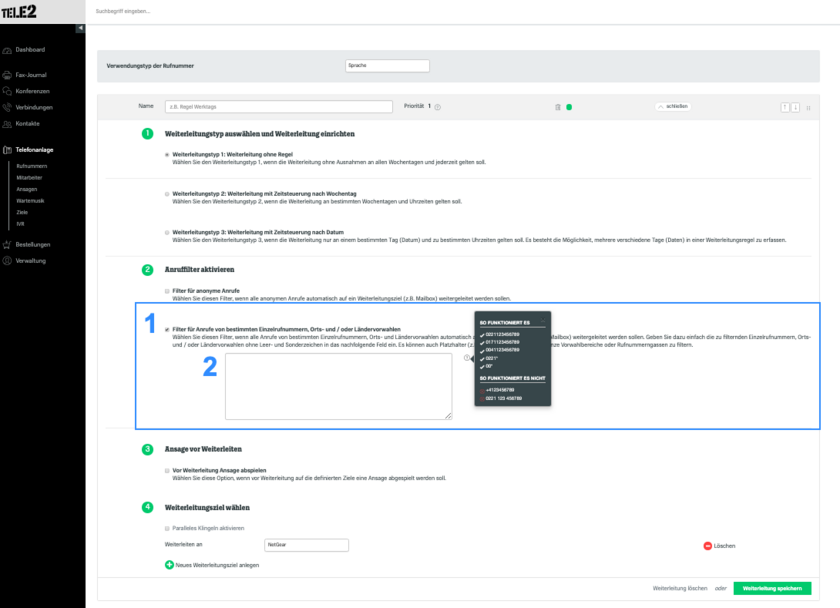Click the green plus icon for a new target
Viewport: 840px width, 608px height.
169,565
